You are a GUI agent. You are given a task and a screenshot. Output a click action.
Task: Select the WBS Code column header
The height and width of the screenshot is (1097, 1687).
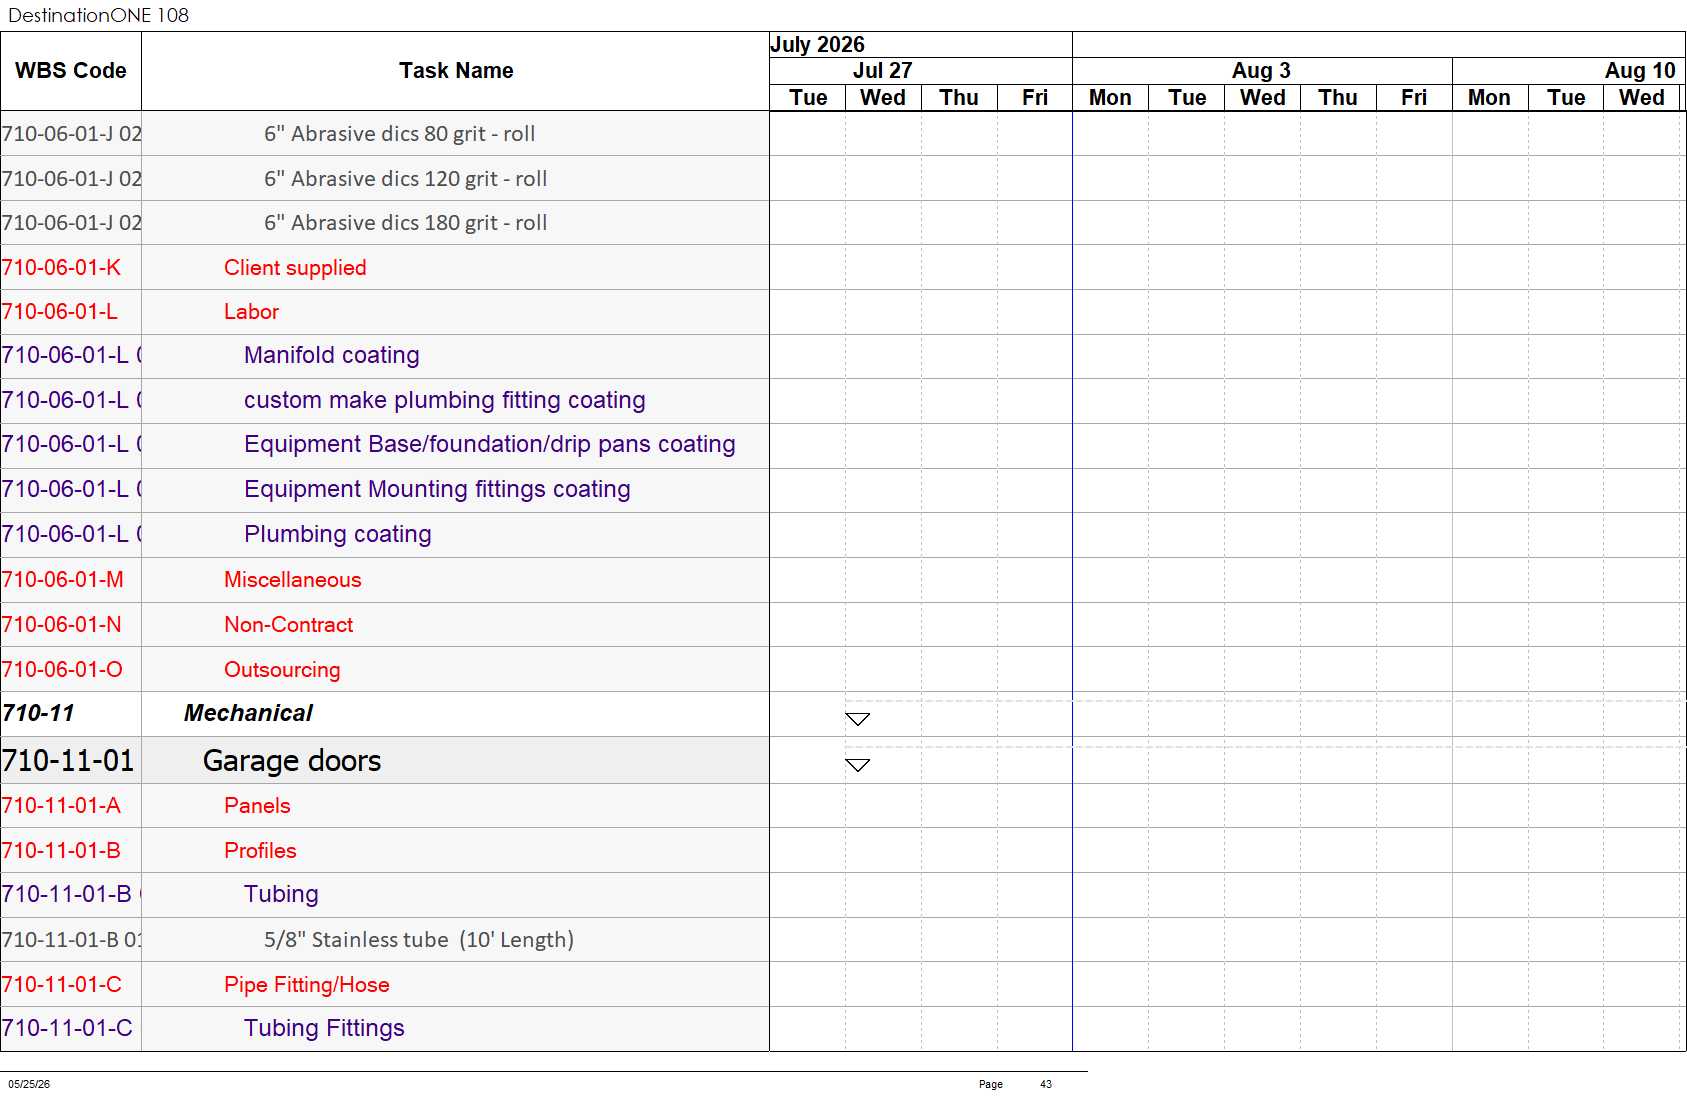(71, 71)
